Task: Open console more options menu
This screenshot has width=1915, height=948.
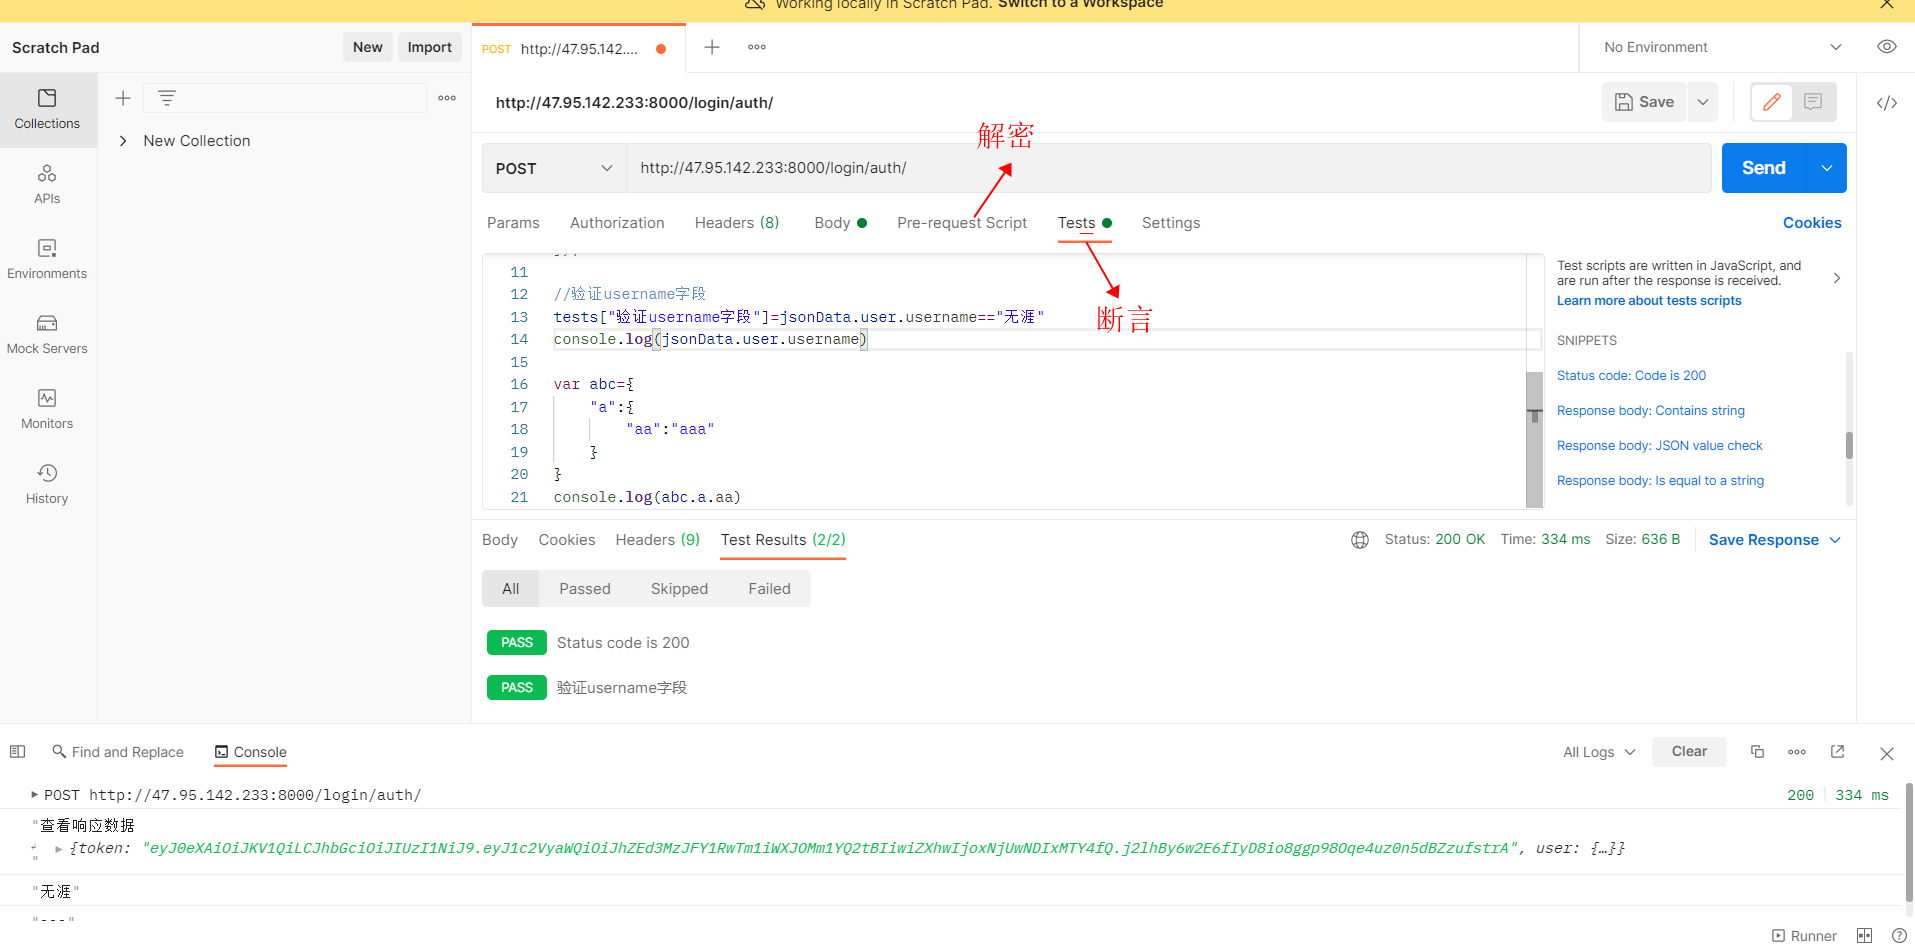Action: click(x=1797, y=752)
